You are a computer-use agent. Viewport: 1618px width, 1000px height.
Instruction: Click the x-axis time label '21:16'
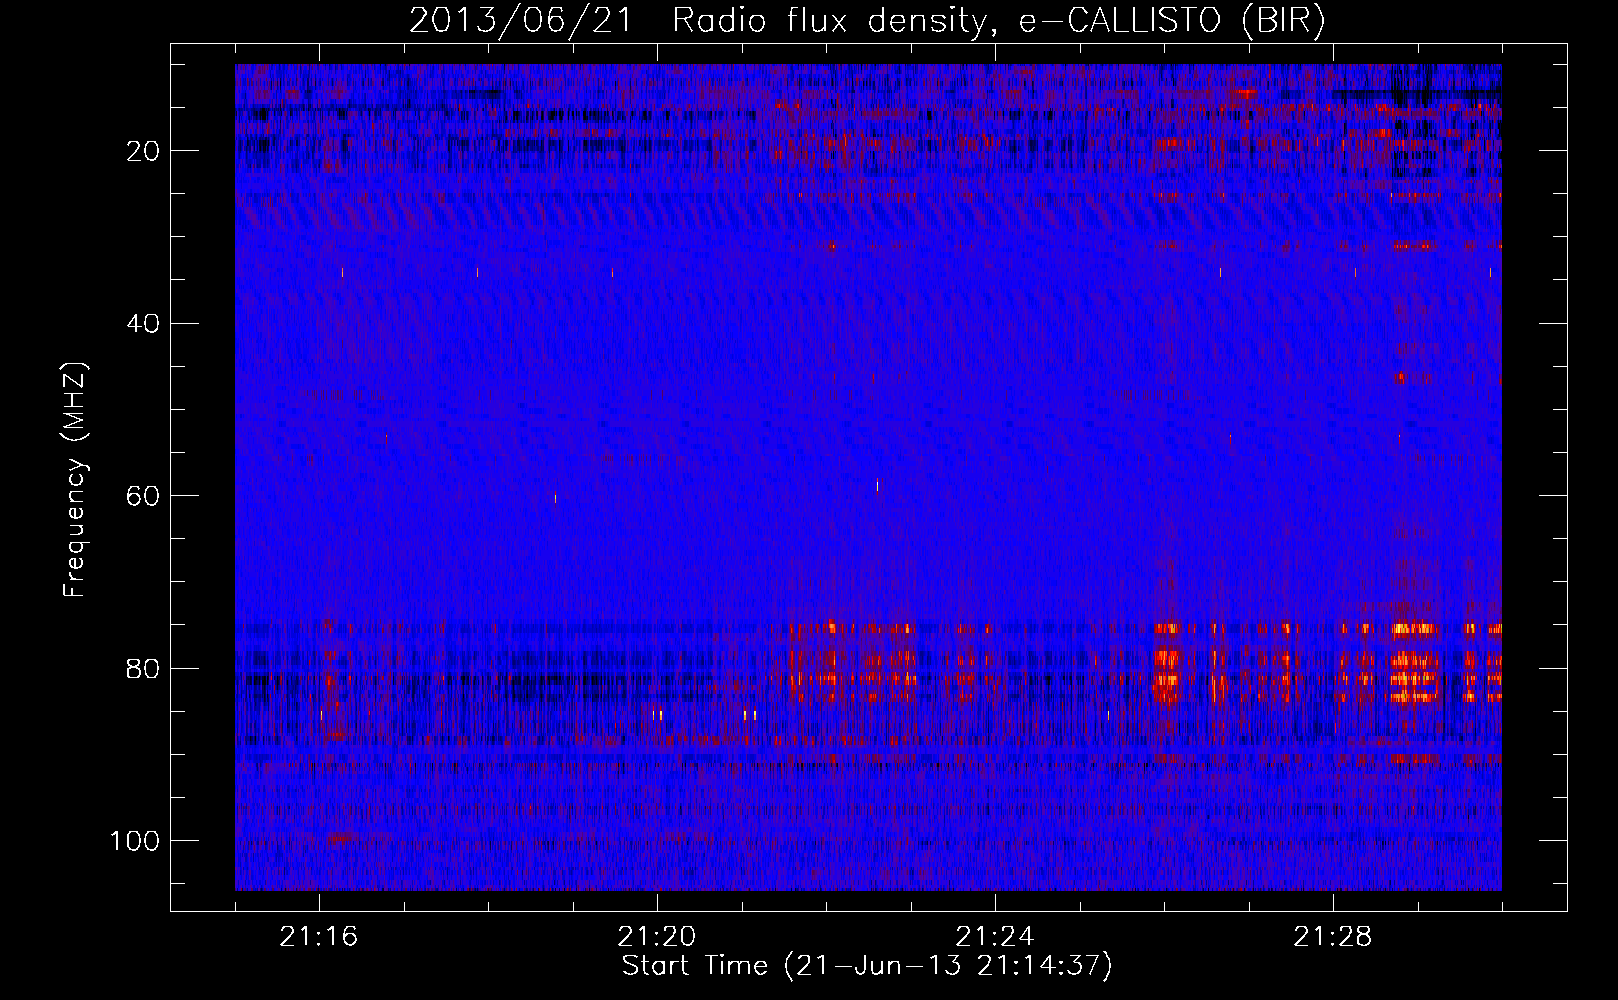tap(319, 937)
